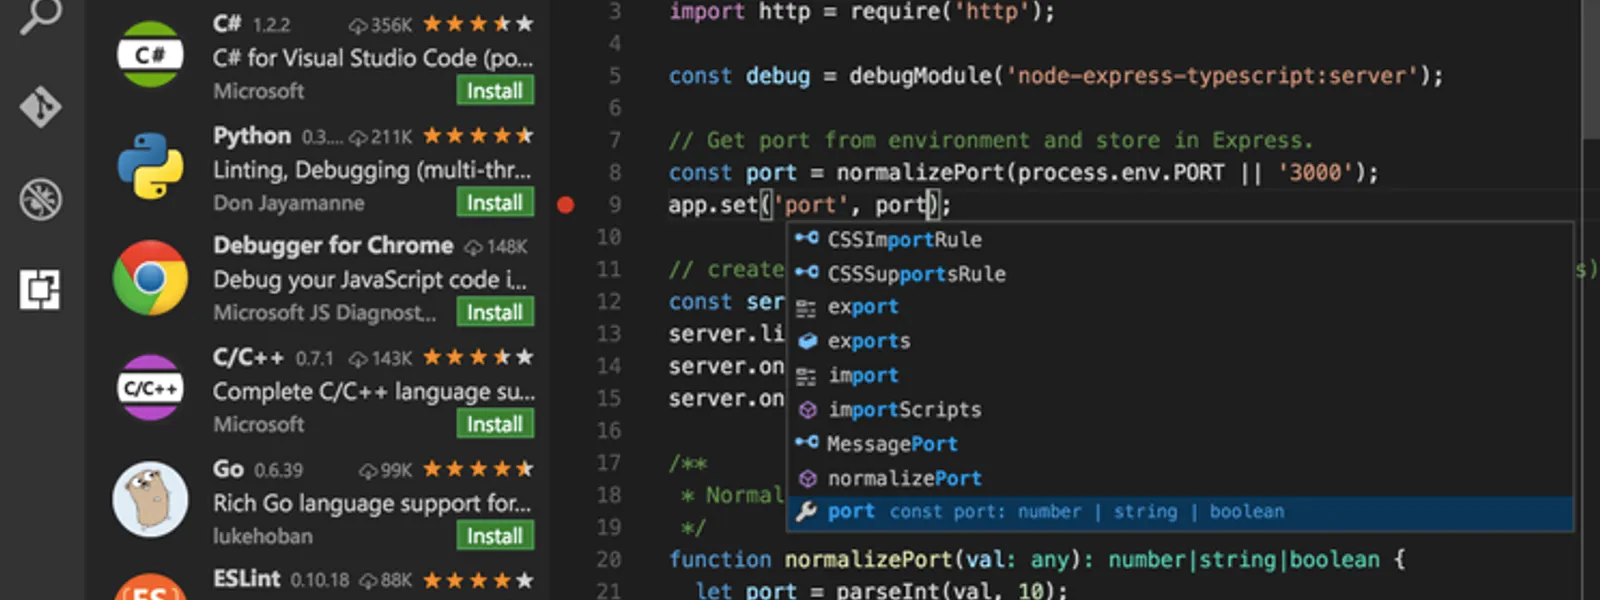Click the editor vertical scrollbar
The height and width of the screenshot is (600, 1600).
click(x=1591, y=70)
